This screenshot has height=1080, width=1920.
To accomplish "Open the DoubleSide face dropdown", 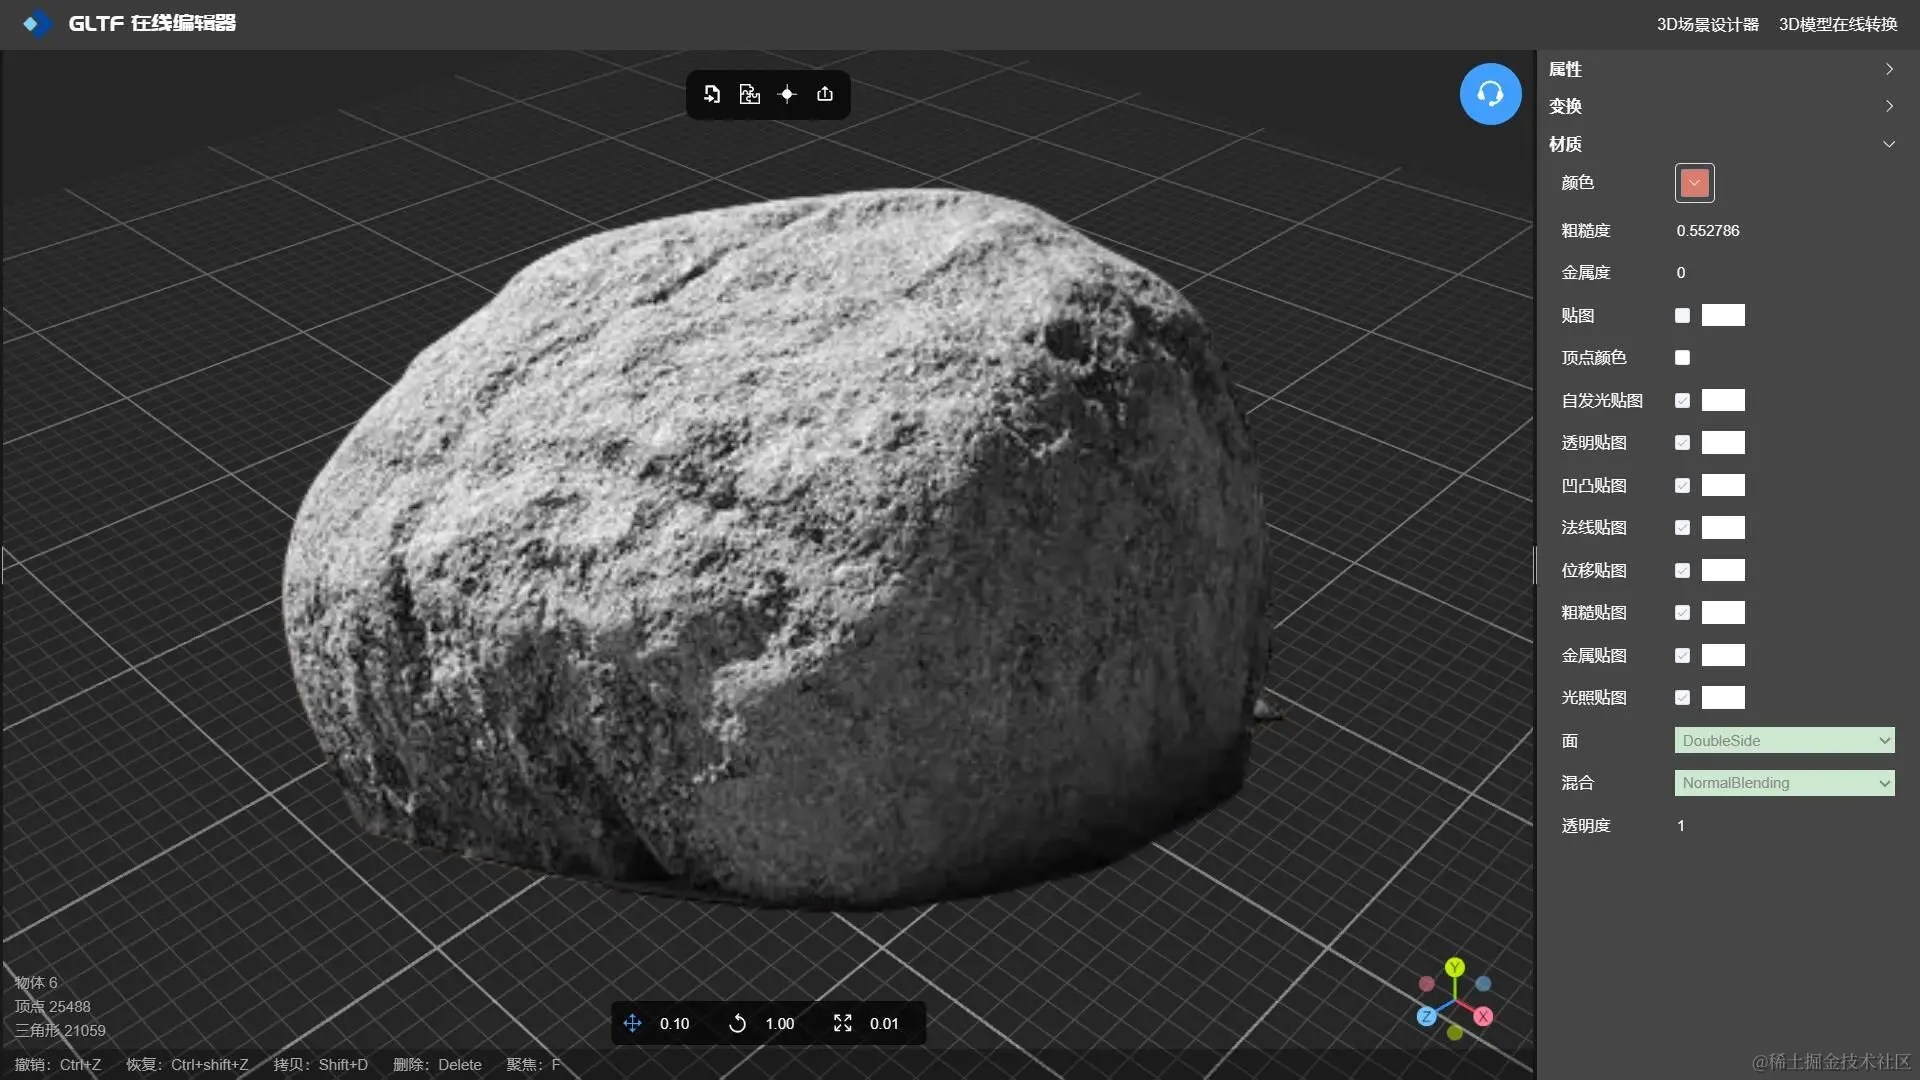I will 1784,741.
